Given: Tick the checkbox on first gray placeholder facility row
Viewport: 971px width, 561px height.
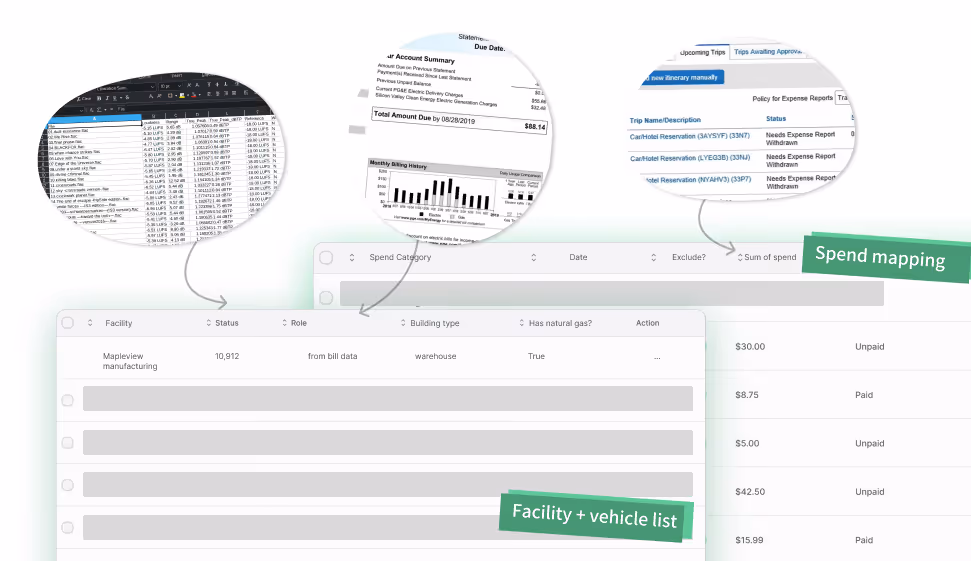Looking at the screenshot, I should point(67,400).
